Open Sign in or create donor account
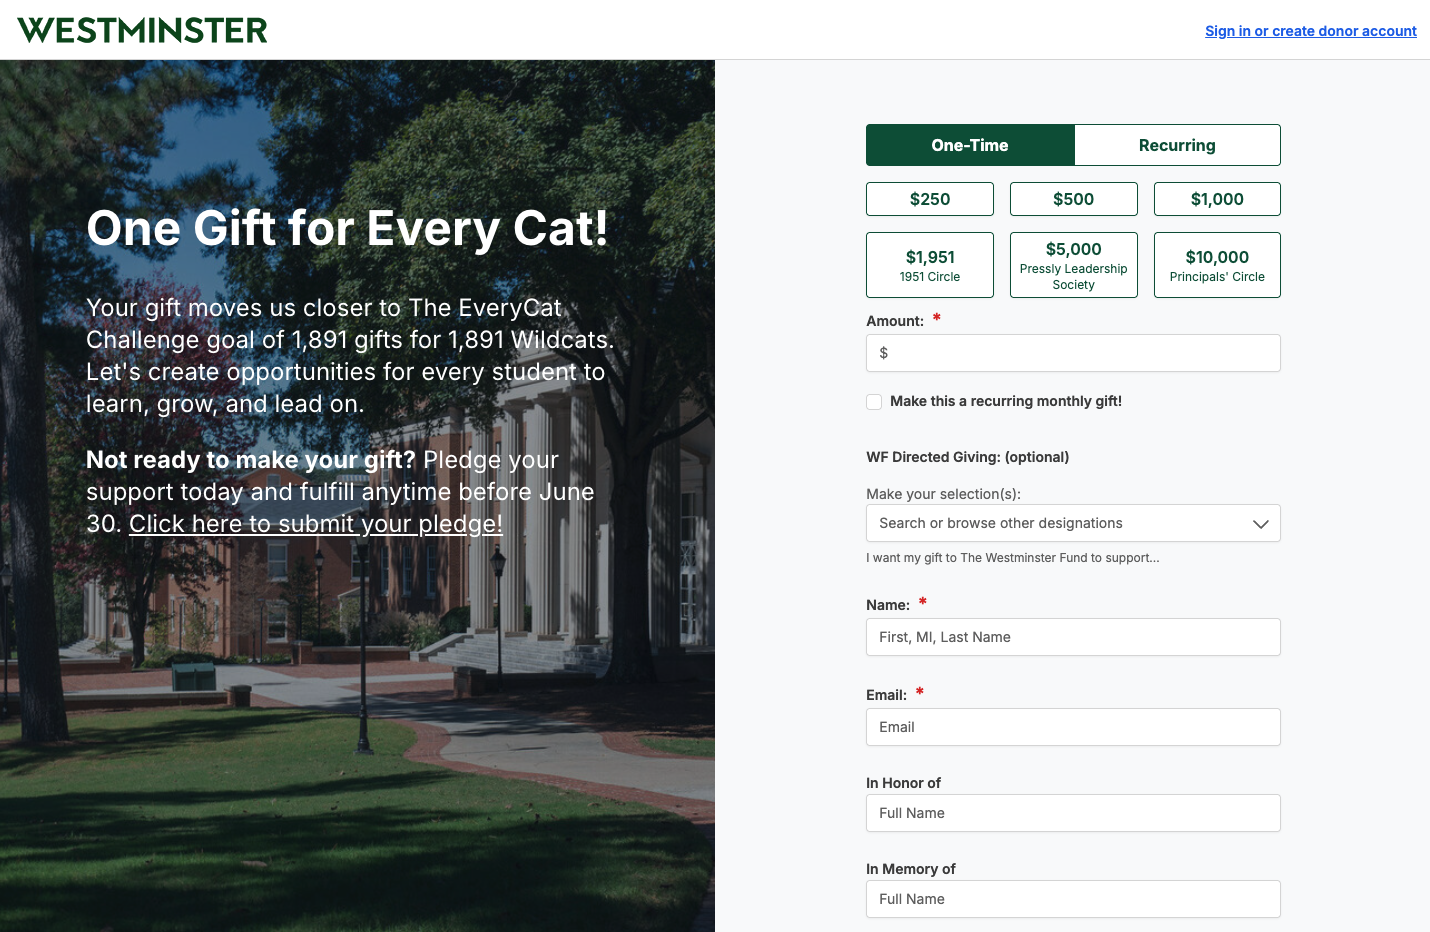Screen dimensions: 1430x932 [x=1310, y=31]
